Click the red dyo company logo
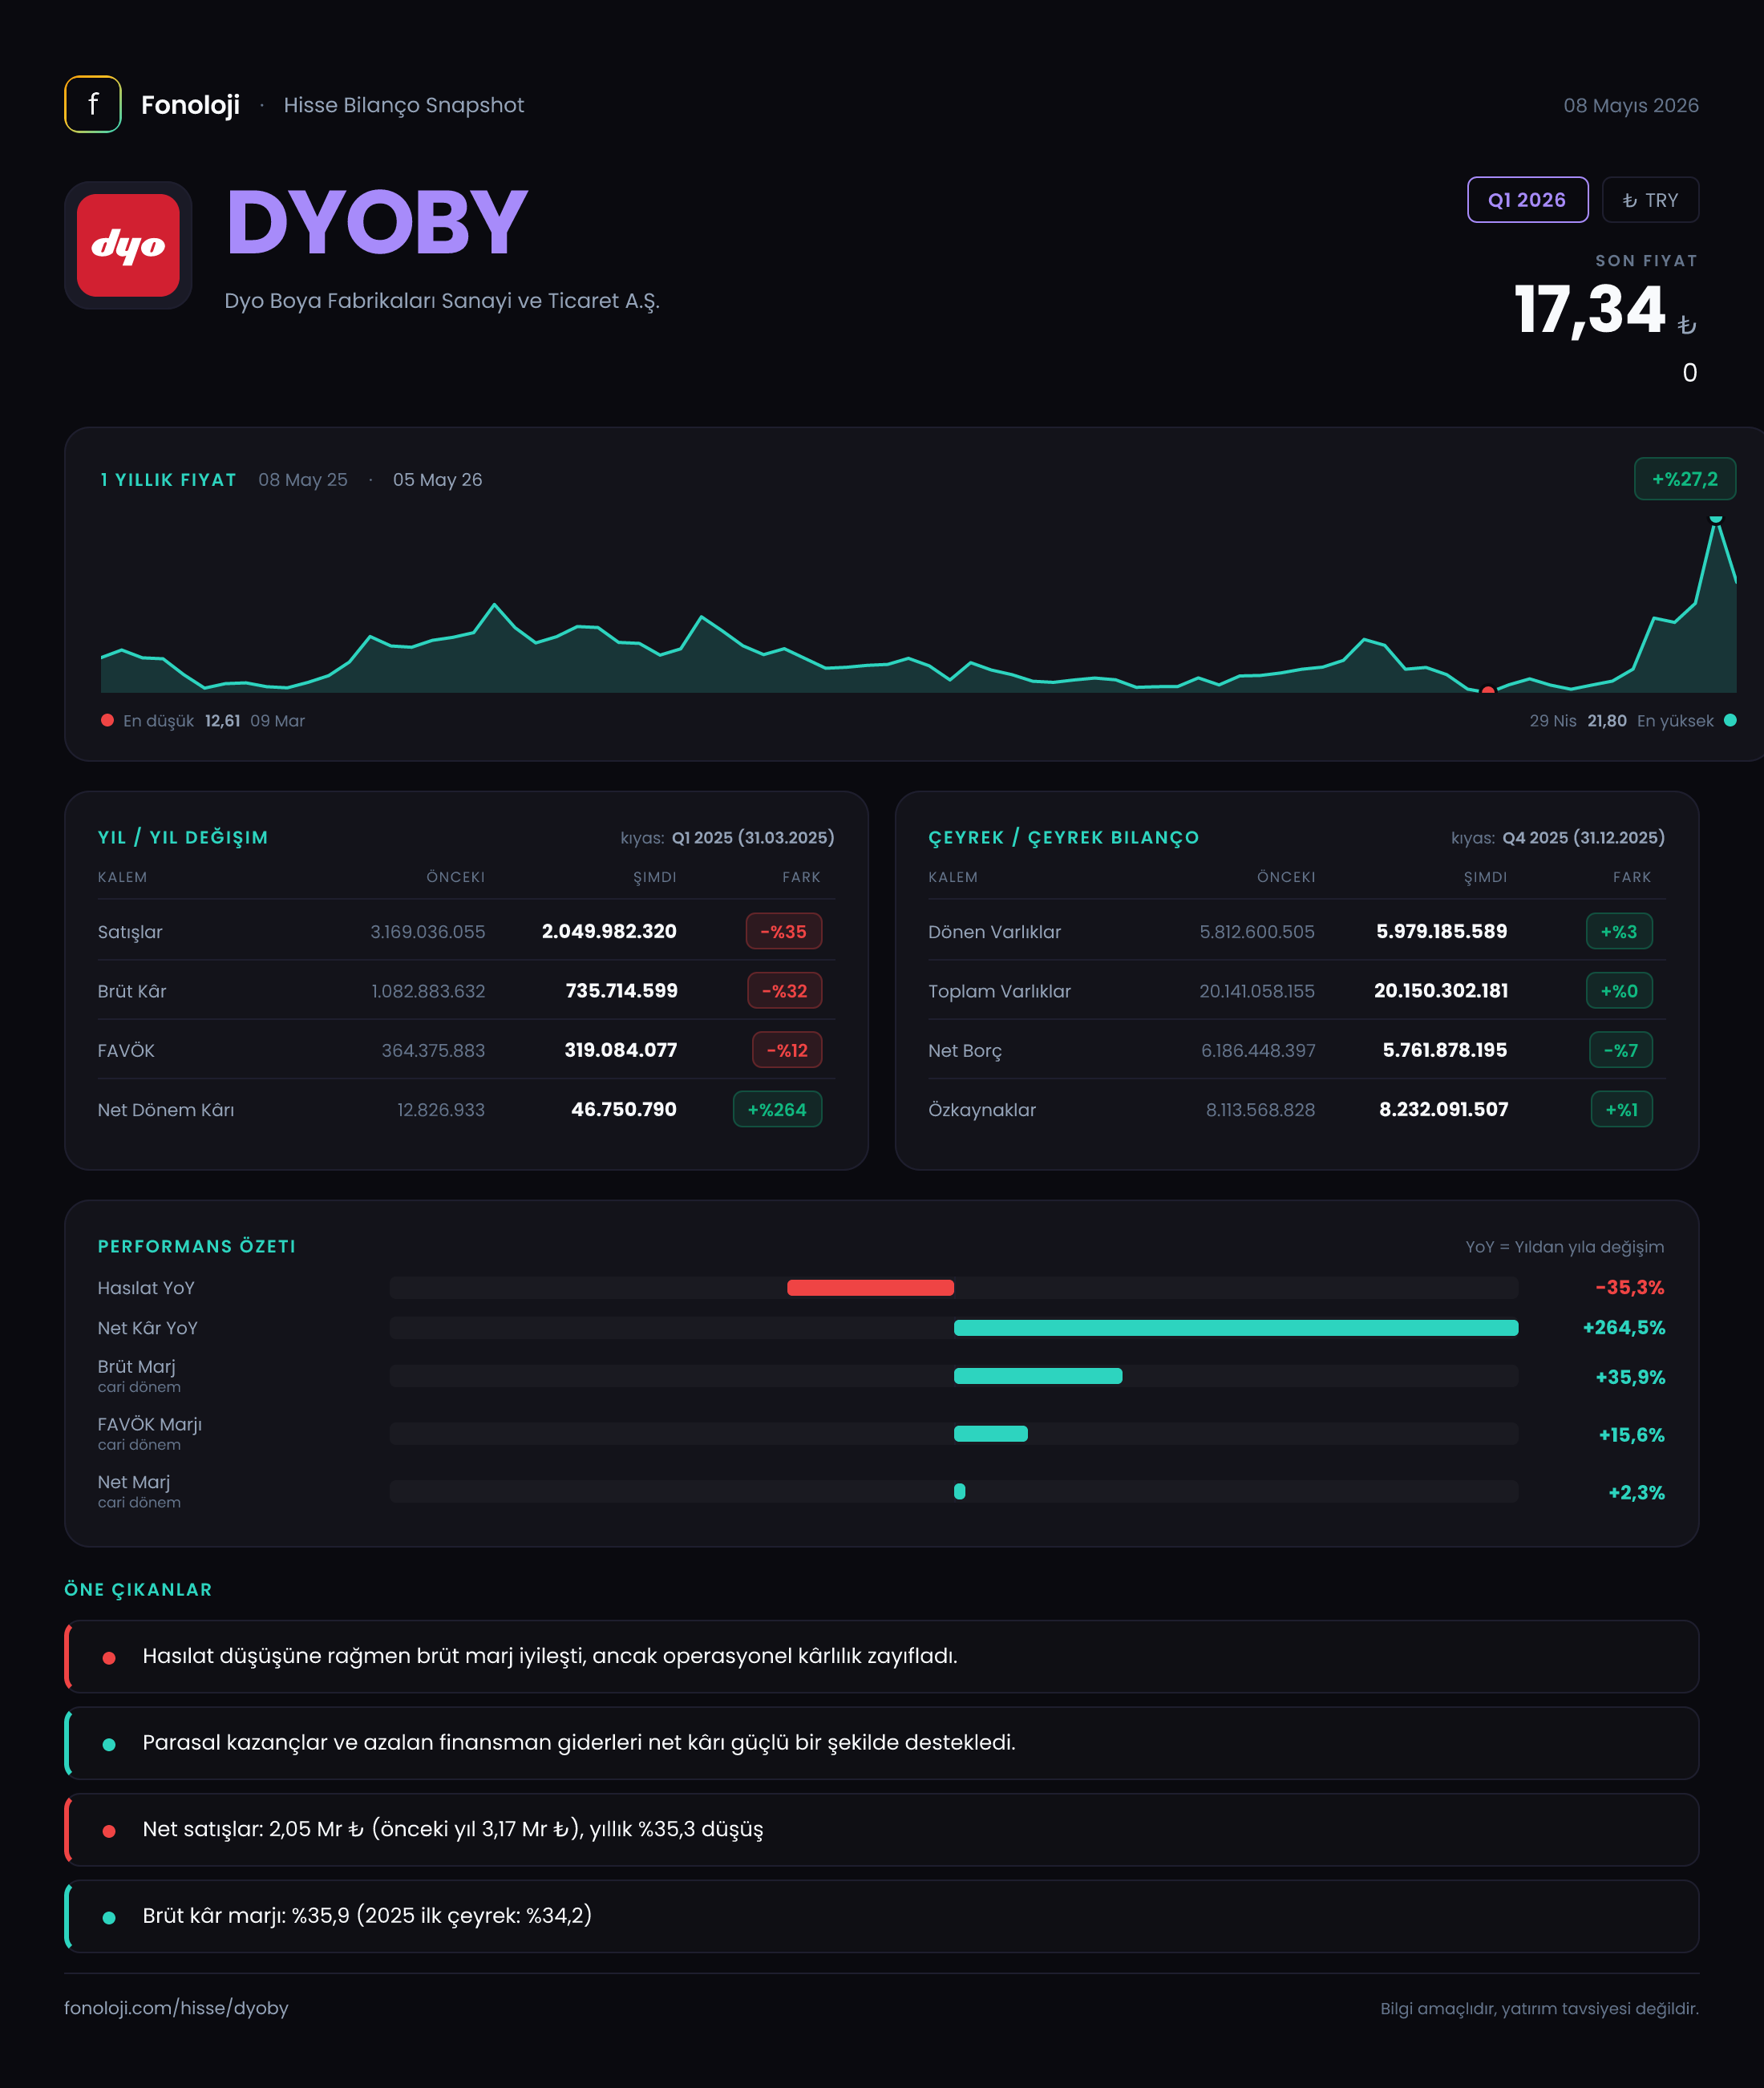 coord(128,245)
